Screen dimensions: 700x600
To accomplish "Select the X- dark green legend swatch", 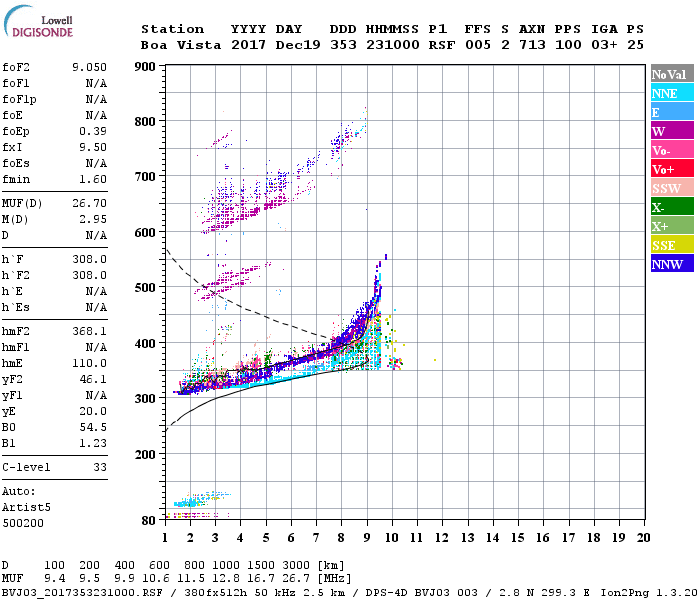I will 672,207.
